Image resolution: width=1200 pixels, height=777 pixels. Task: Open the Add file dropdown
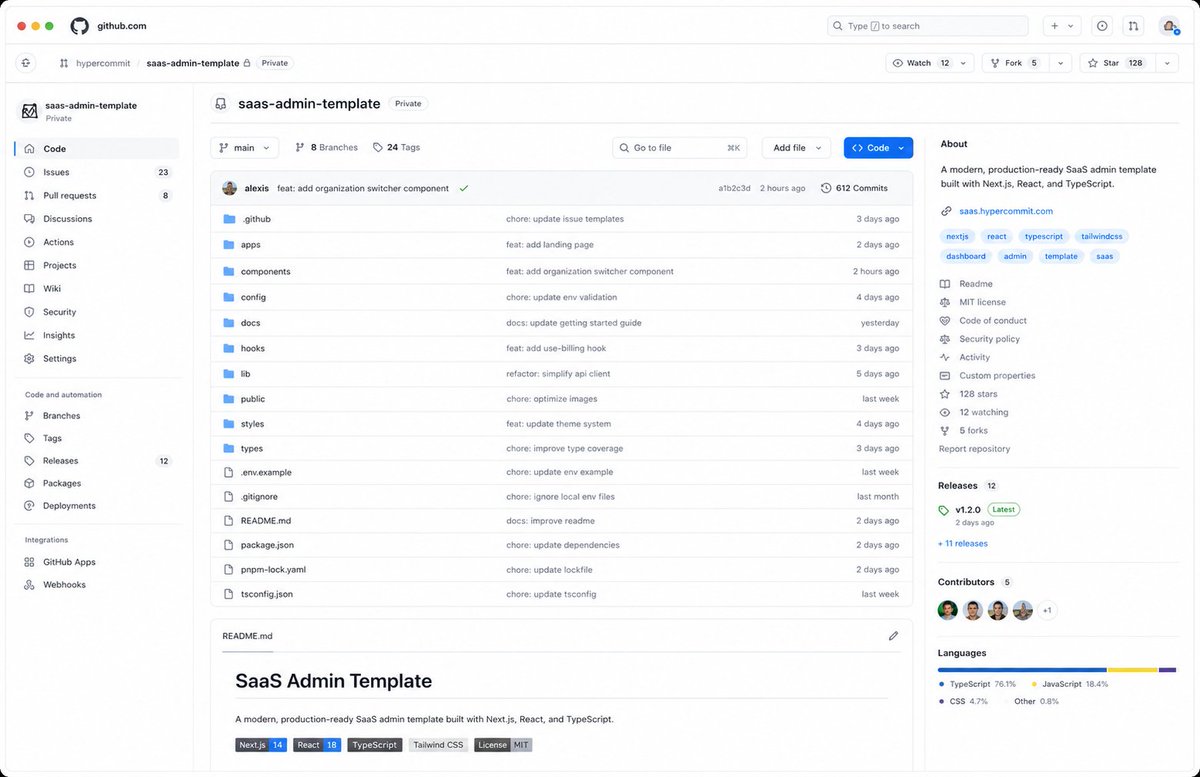[x=796, y=148]
